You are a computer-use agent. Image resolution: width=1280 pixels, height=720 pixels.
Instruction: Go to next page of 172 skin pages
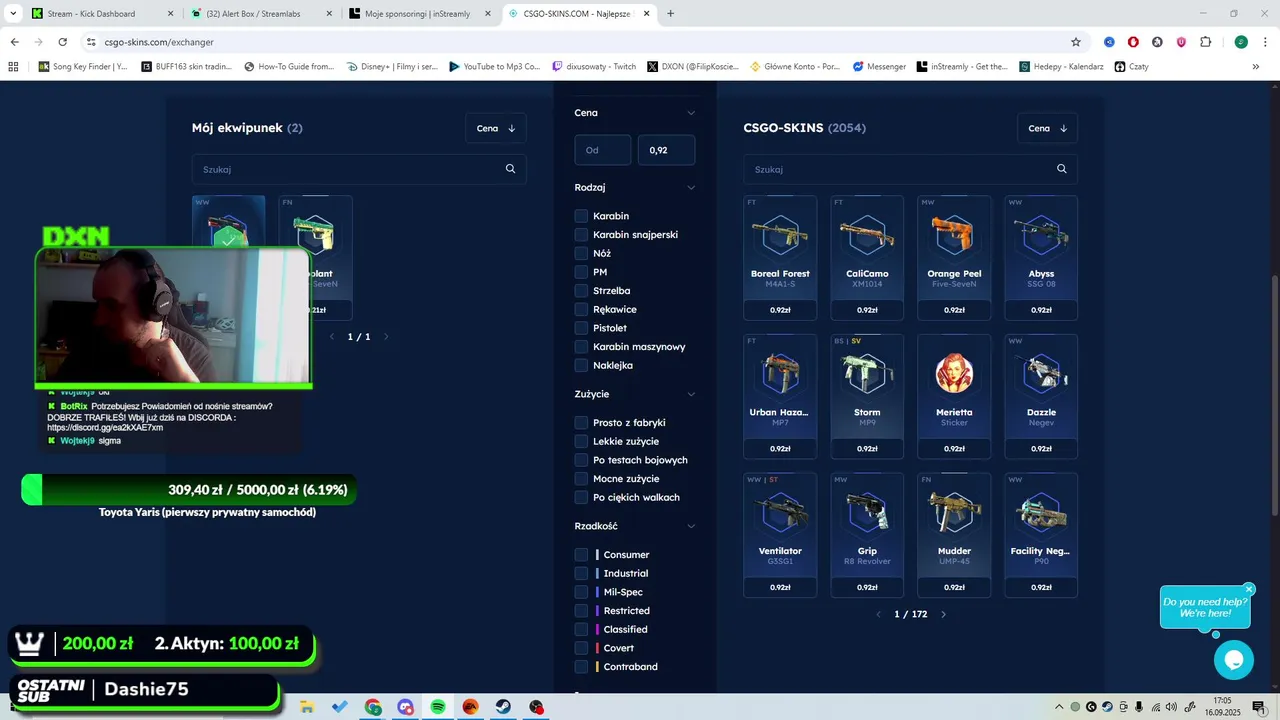click(x=943, y=614)
